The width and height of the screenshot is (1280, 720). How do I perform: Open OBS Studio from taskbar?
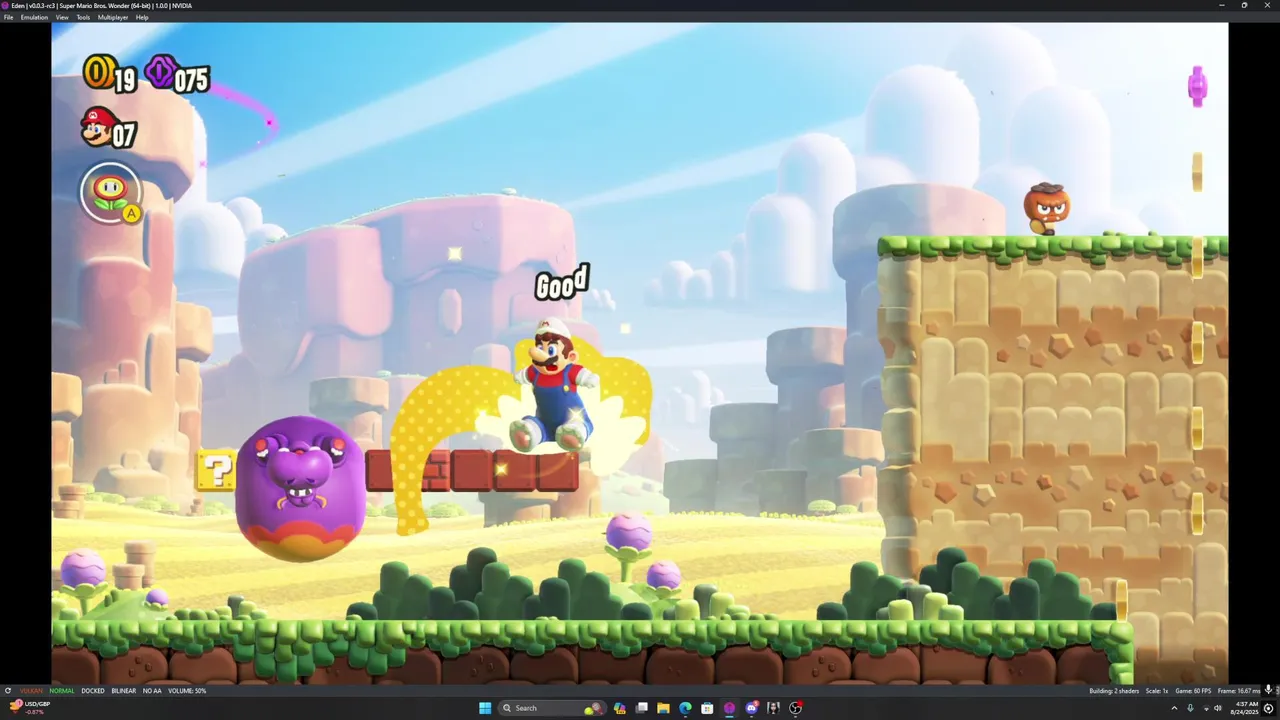796,708
